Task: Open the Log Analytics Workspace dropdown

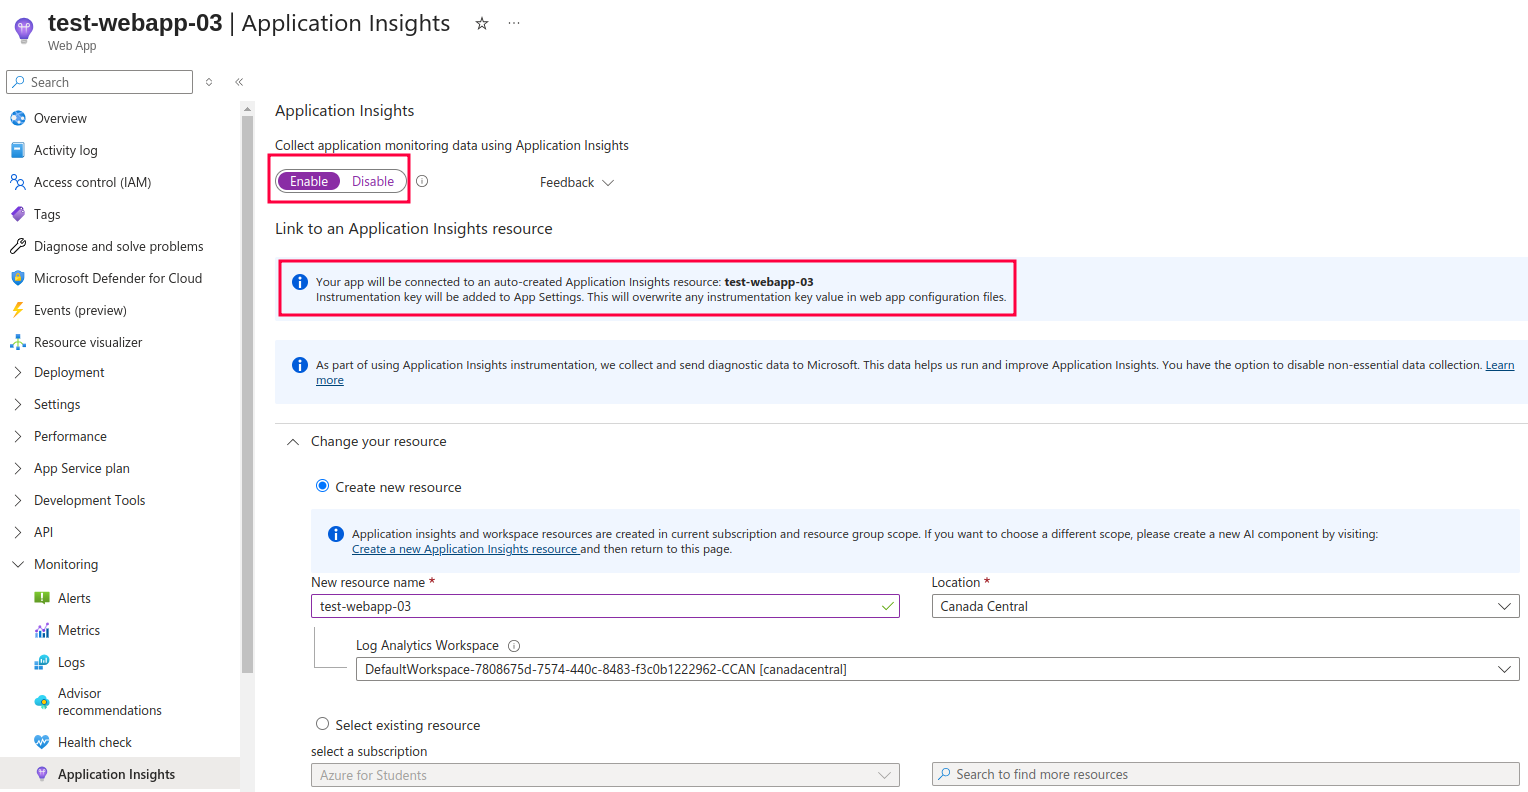Action: click(937, 669)
